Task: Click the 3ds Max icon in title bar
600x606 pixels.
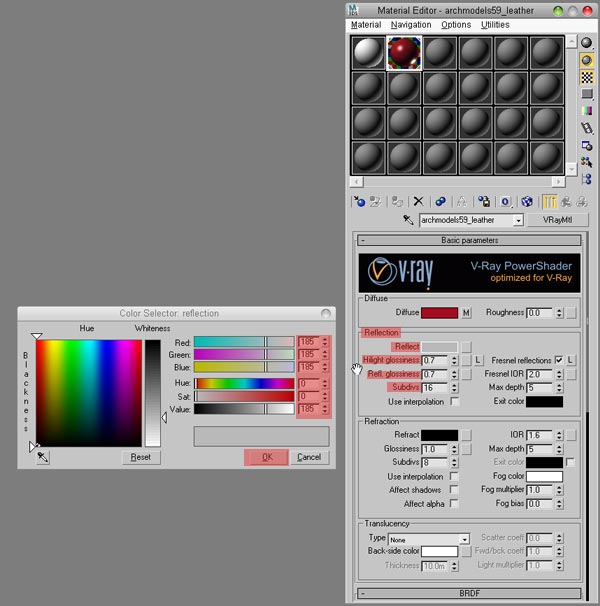Action: pos(353,10)
